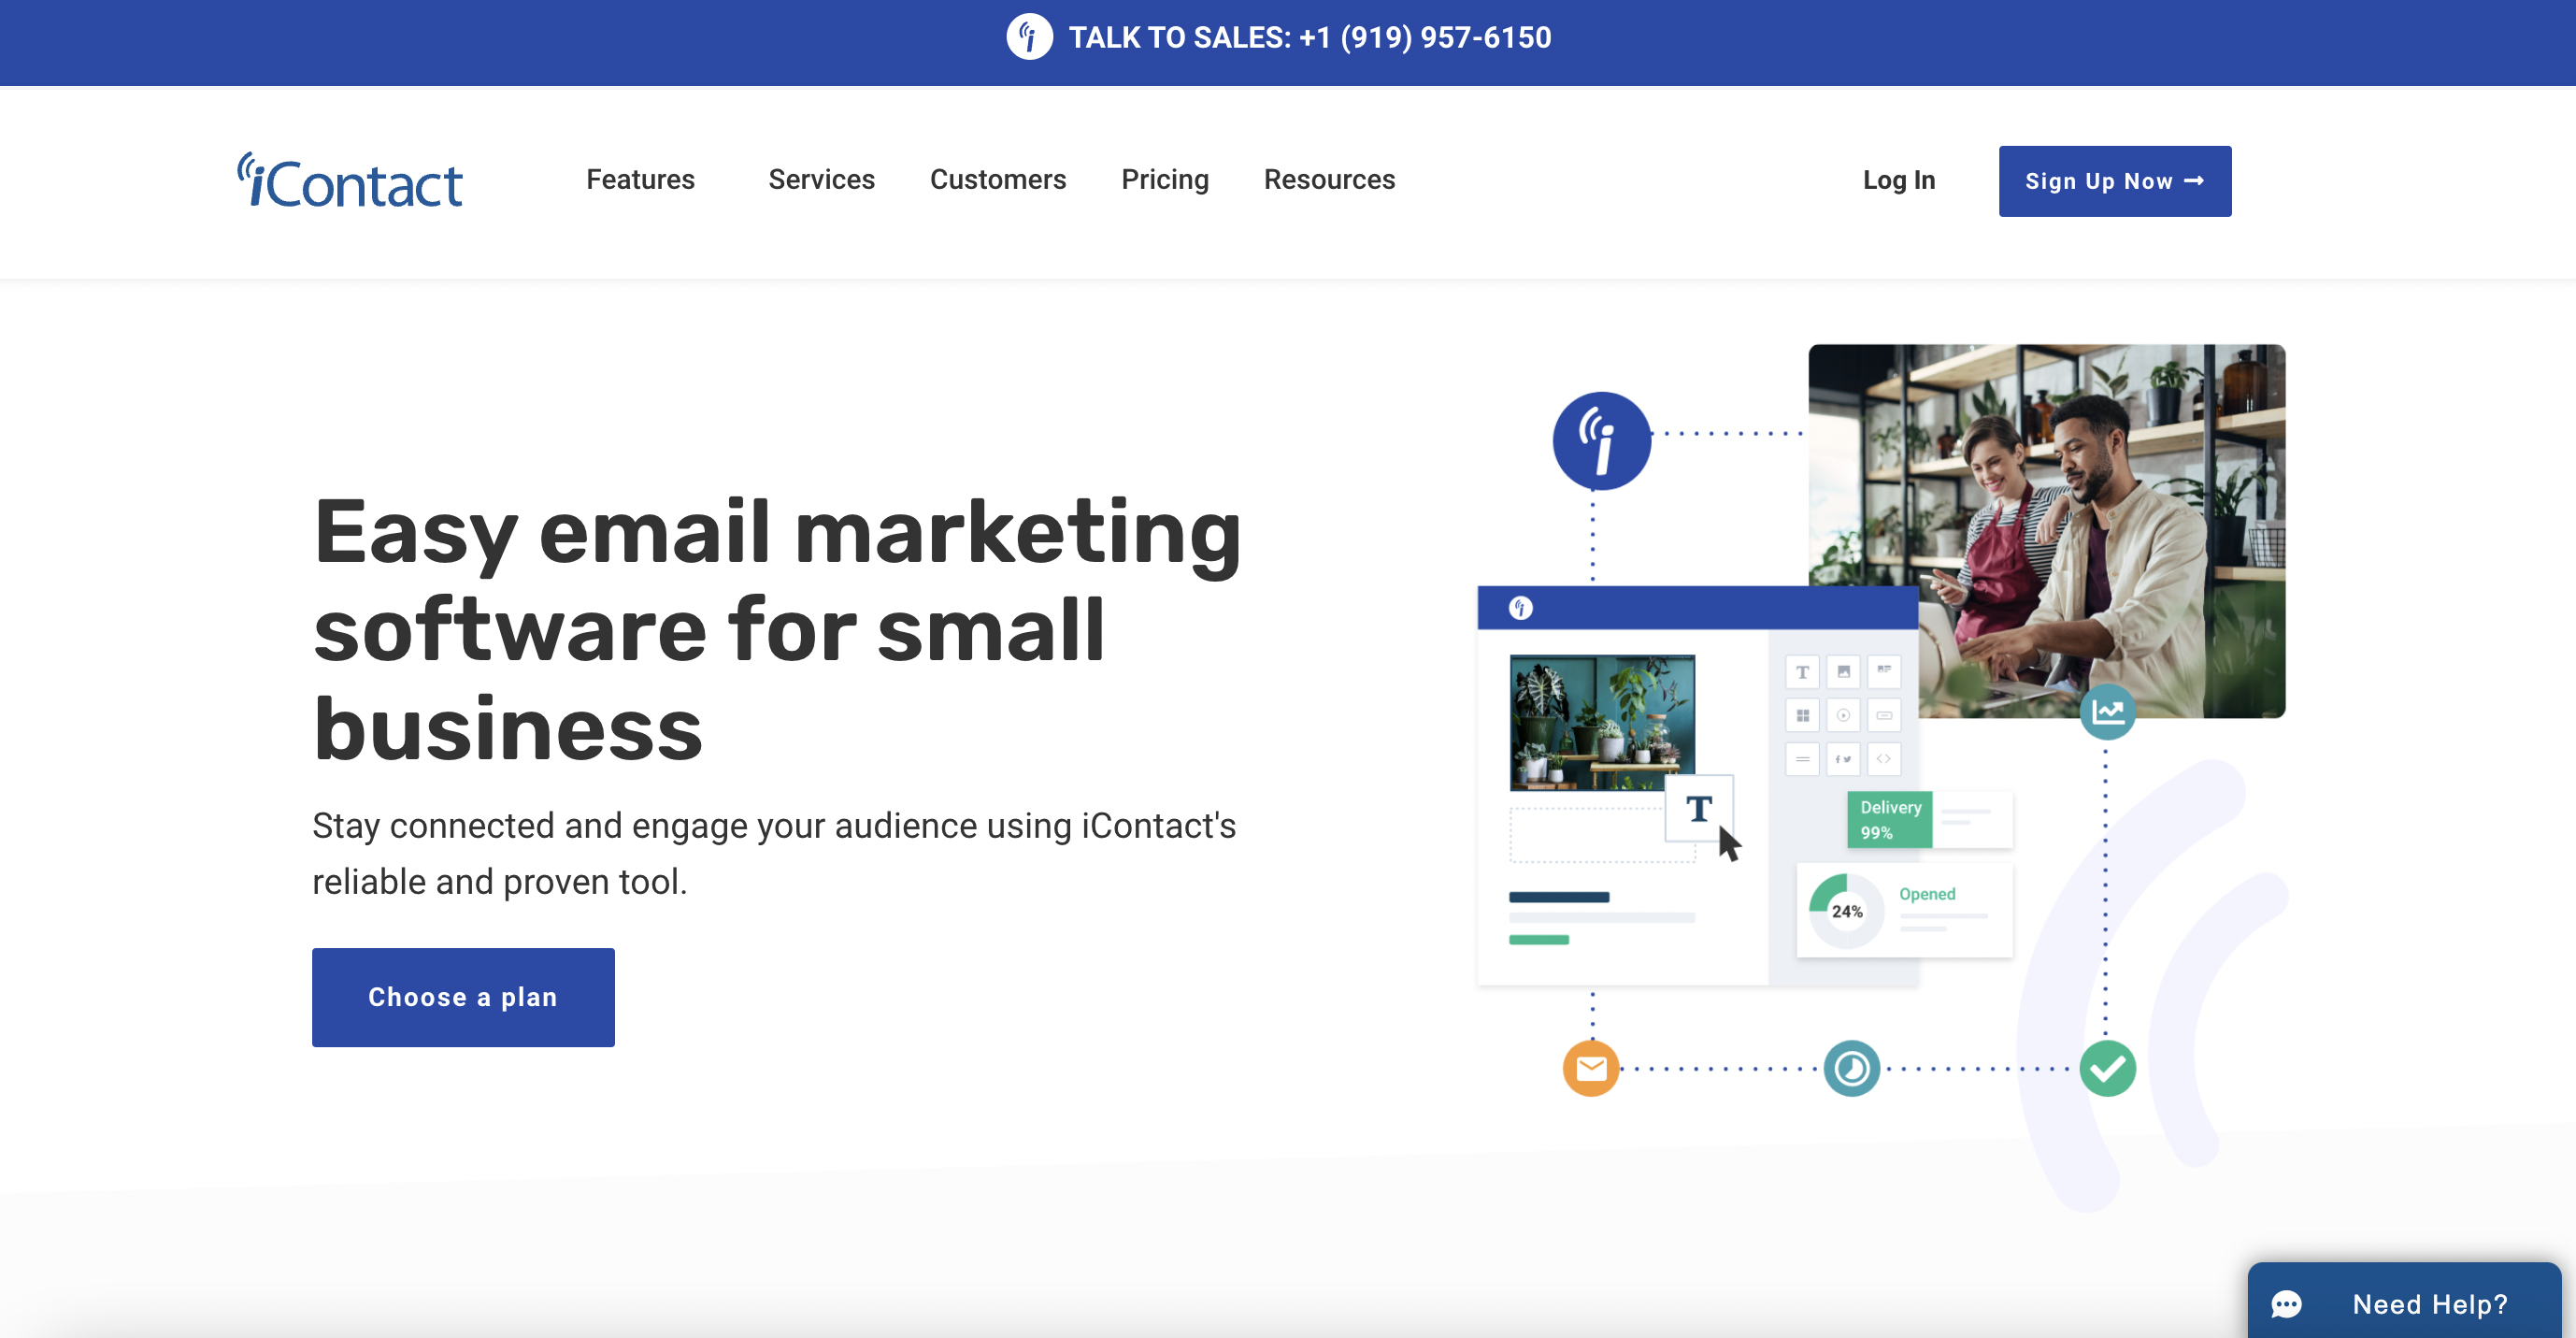Click the plants photo thumbnail in the editor
Screen dimensions: 2576x1338
[x=1602, y=722]
